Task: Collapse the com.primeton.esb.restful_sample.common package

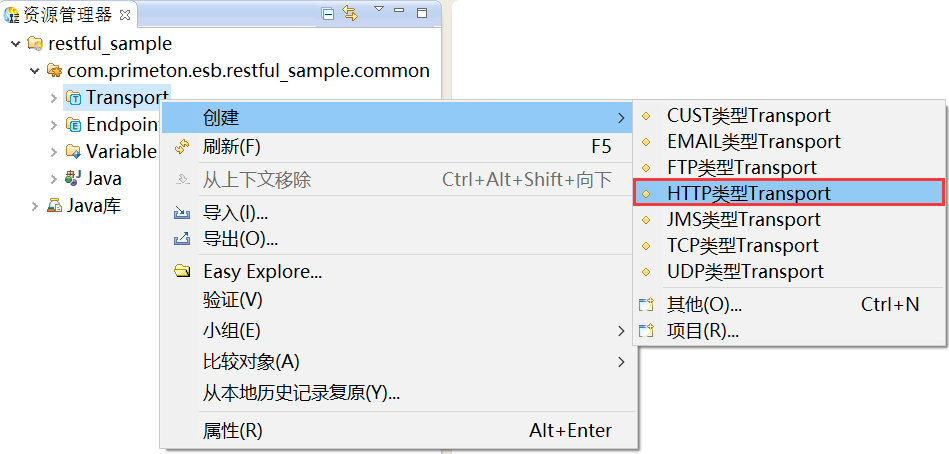Action: coord(35,71)
